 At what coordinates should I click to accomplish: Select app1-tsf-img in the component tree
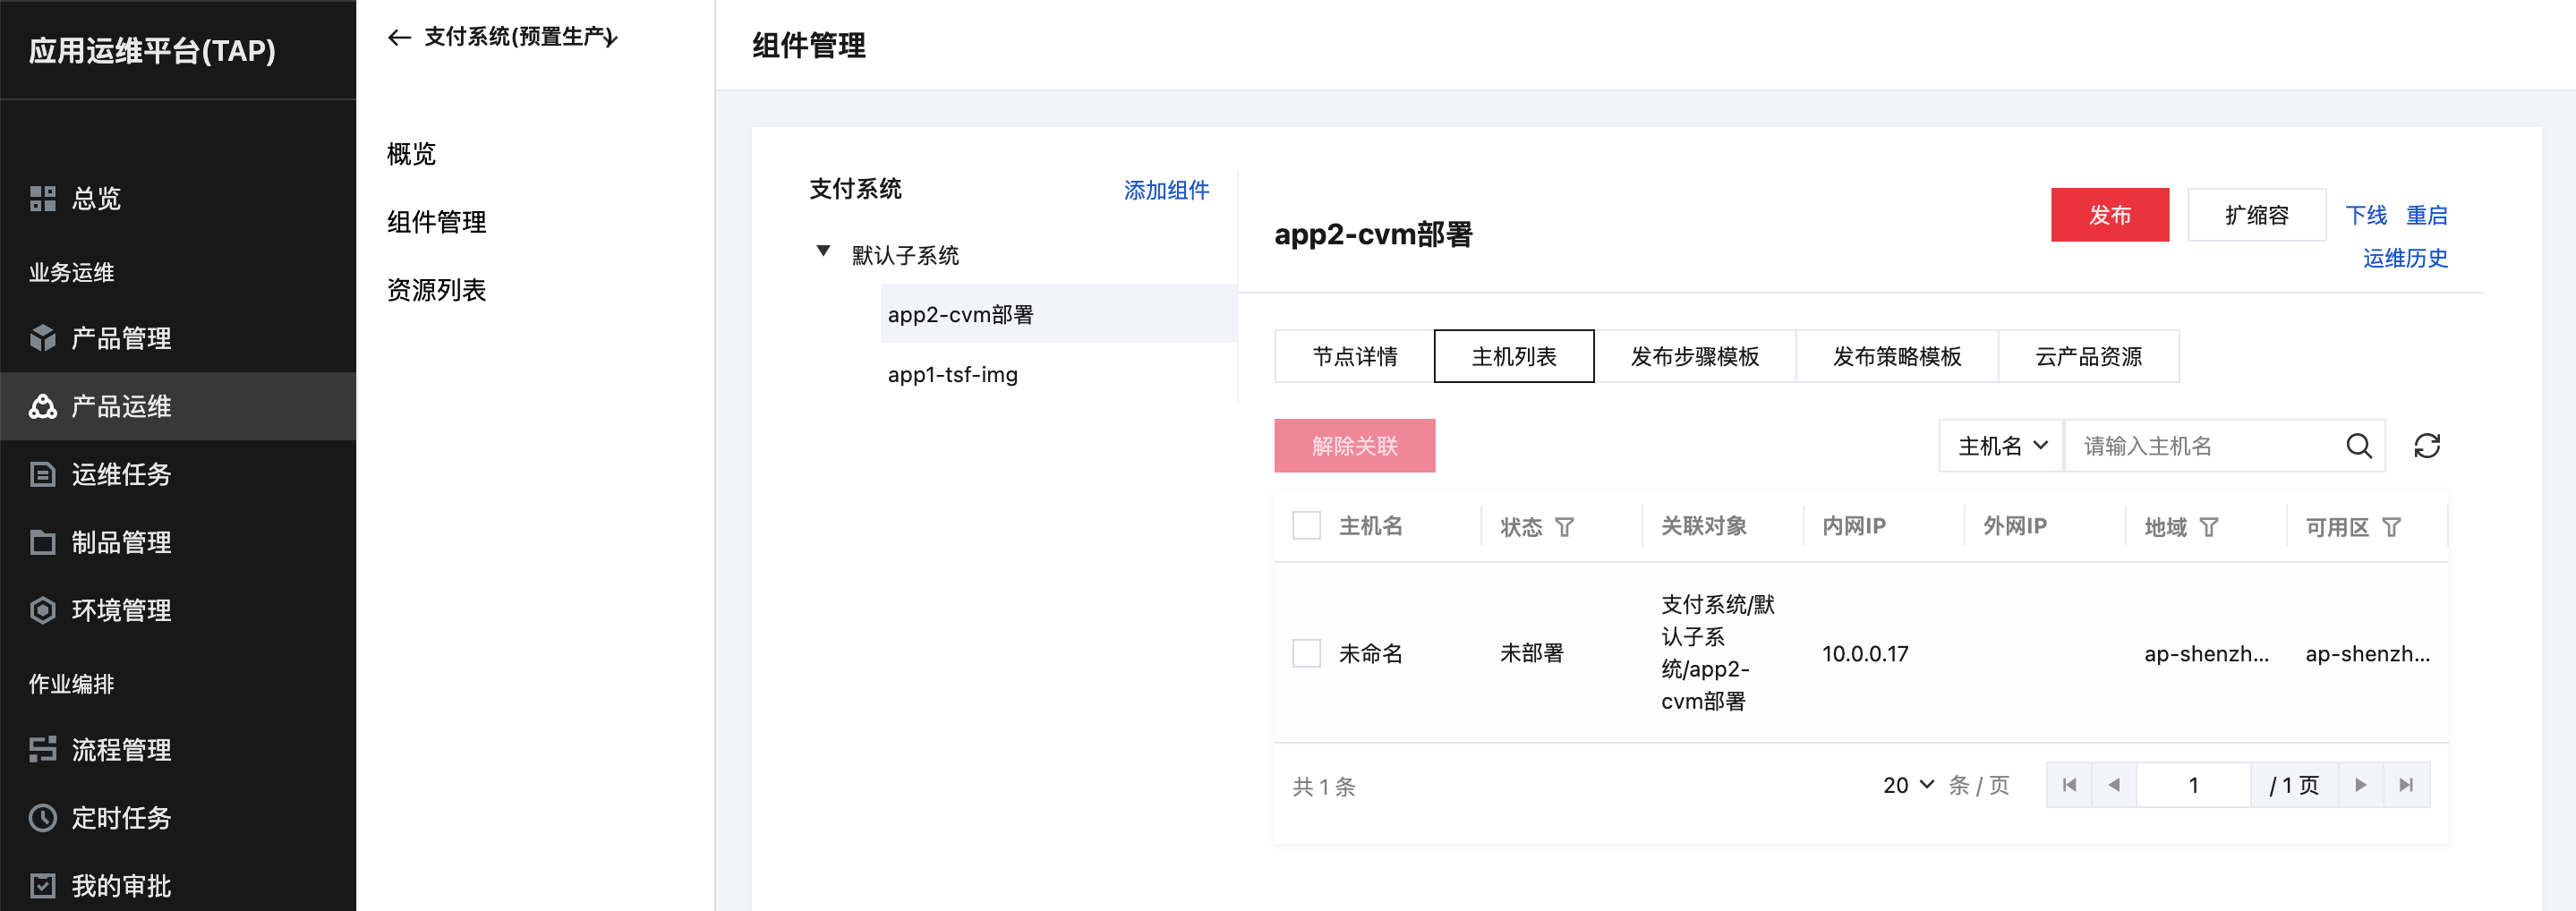952,374
